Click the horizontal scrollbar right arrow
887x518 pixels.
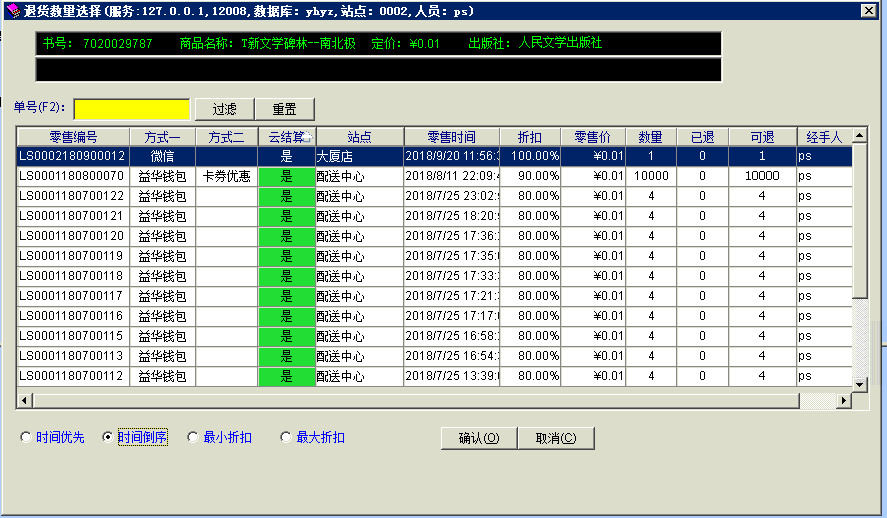click(844, 400)
